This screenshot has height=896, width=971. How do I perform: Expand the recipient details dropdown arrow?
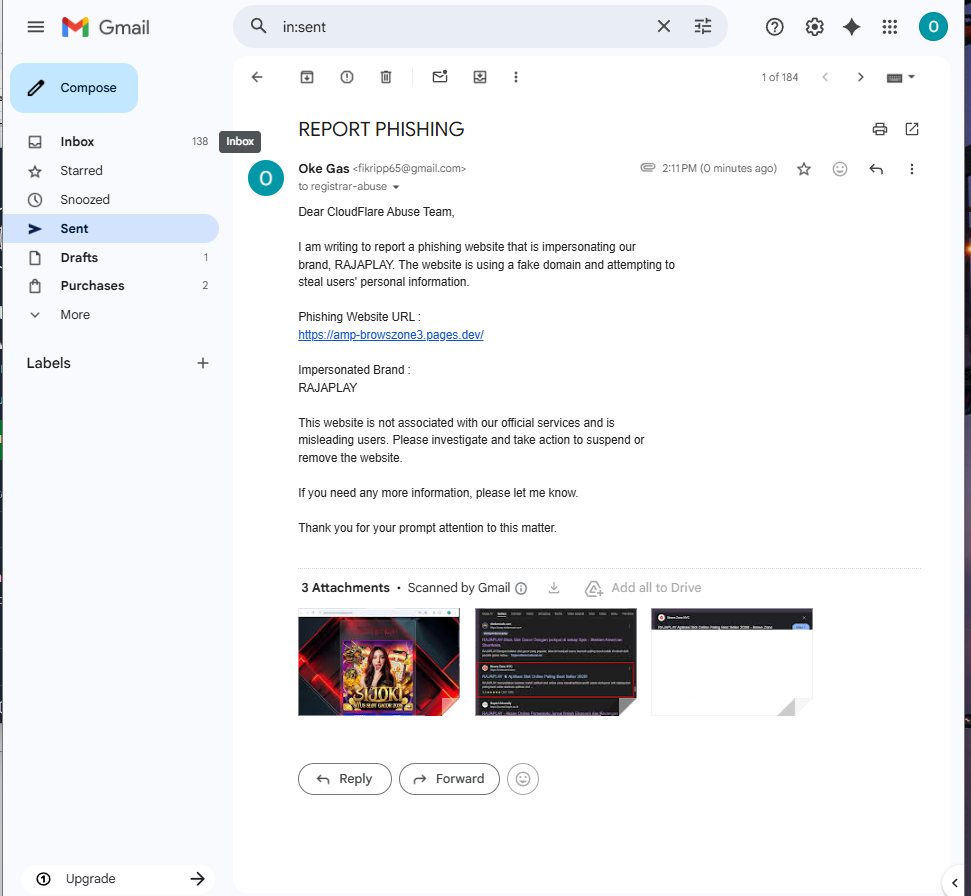point(396,187)
